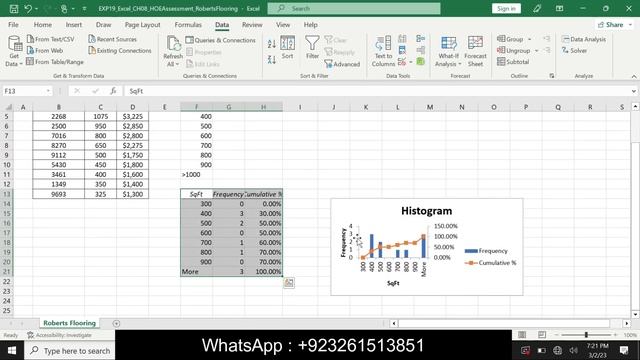Click the Quick Analysis icon below the table
This screenshot has height=360, width=640.
(289, 282)
